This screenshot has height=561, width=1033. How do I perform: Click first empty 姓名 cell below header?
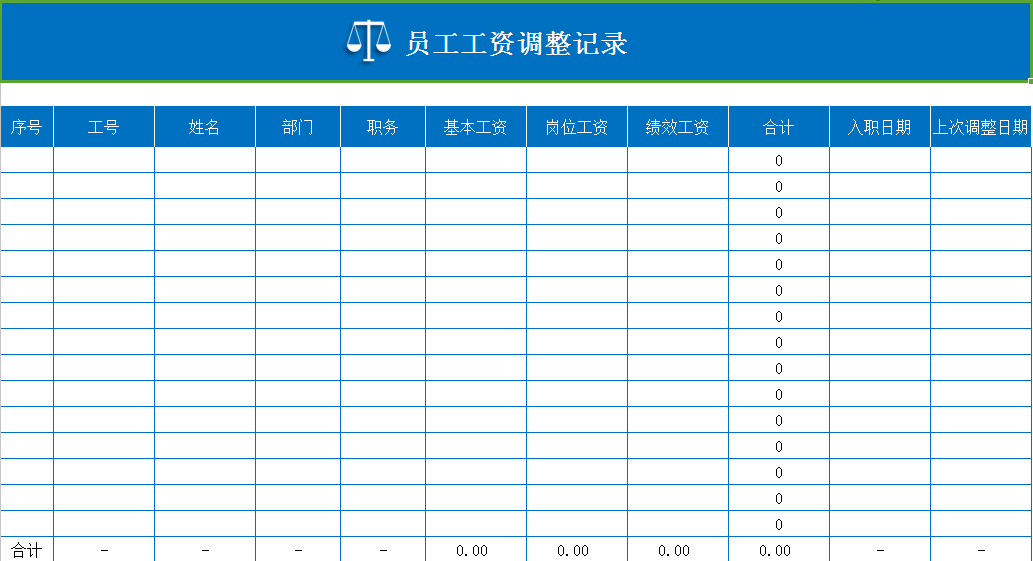[205, 160]
